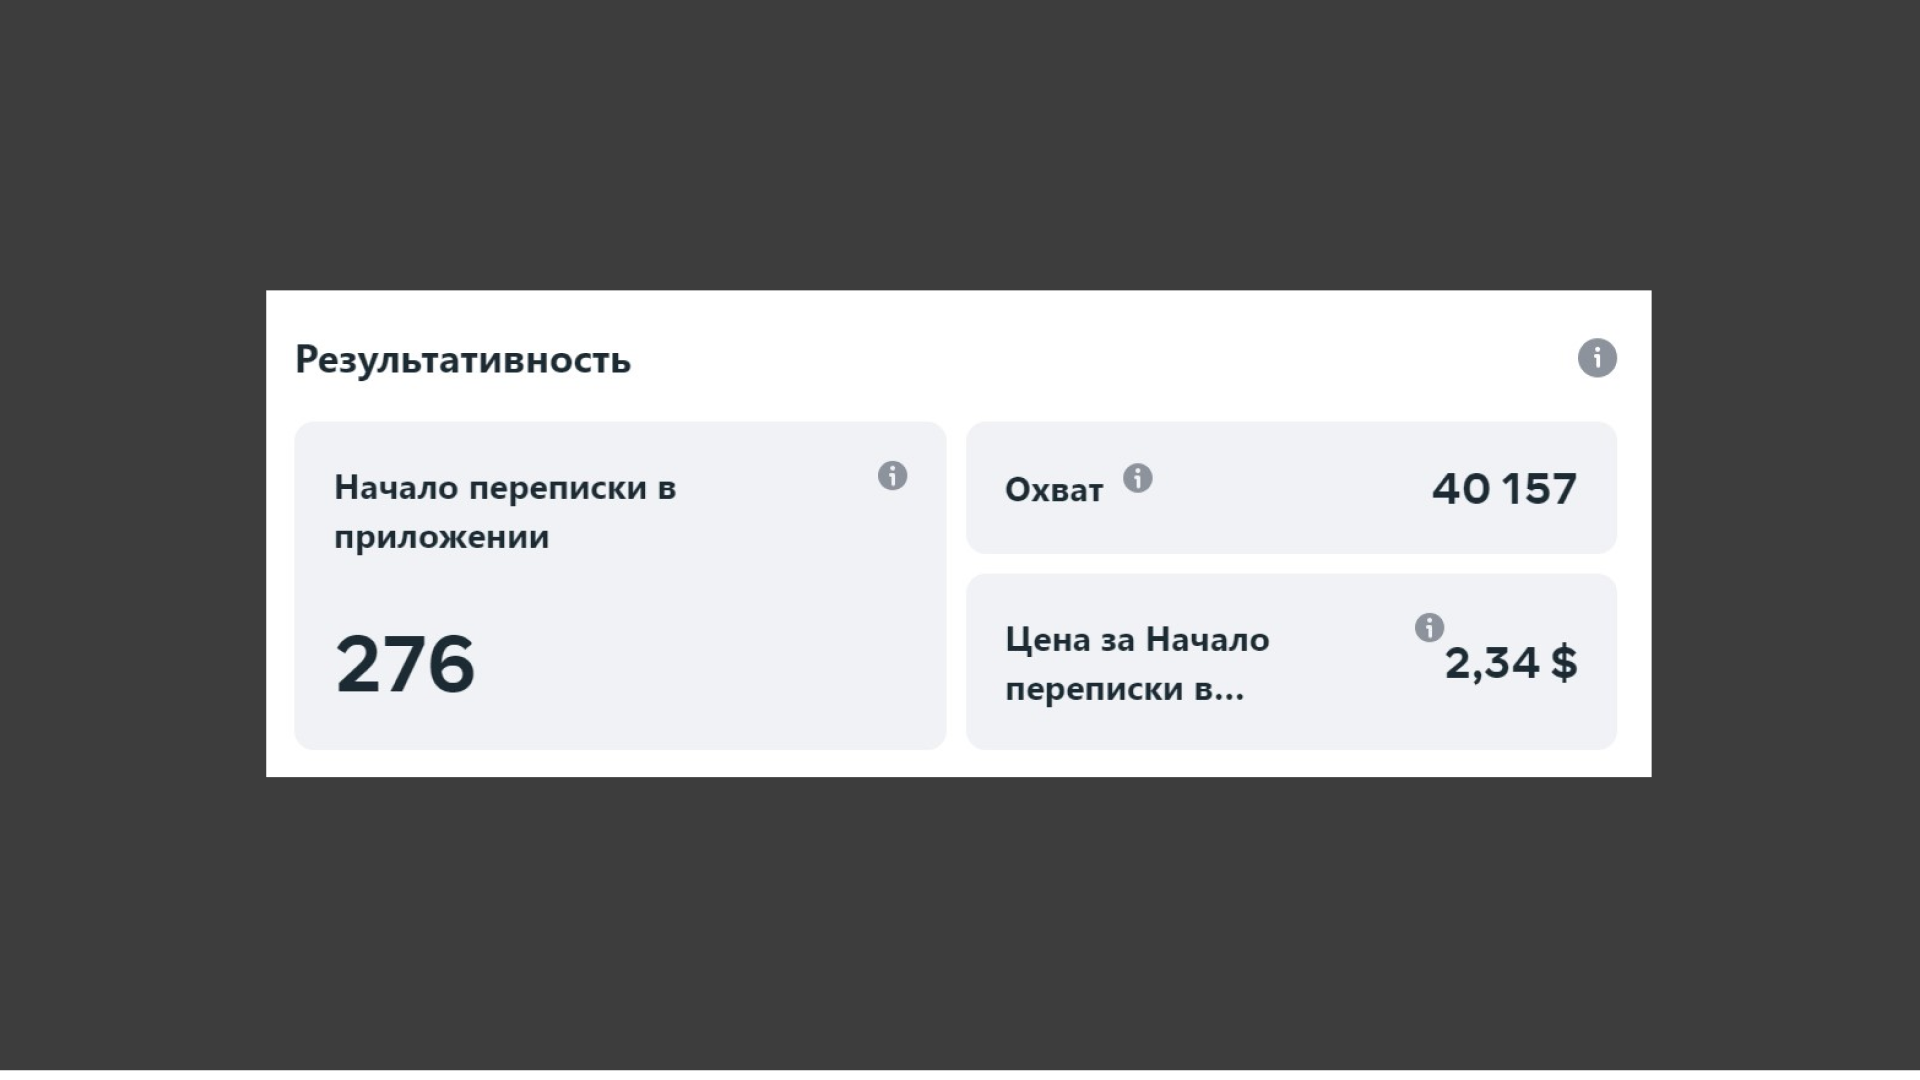Click the black strip at the screen bottom
This screenshot has width=1920, height=1080.
(x=960, y=1075)
